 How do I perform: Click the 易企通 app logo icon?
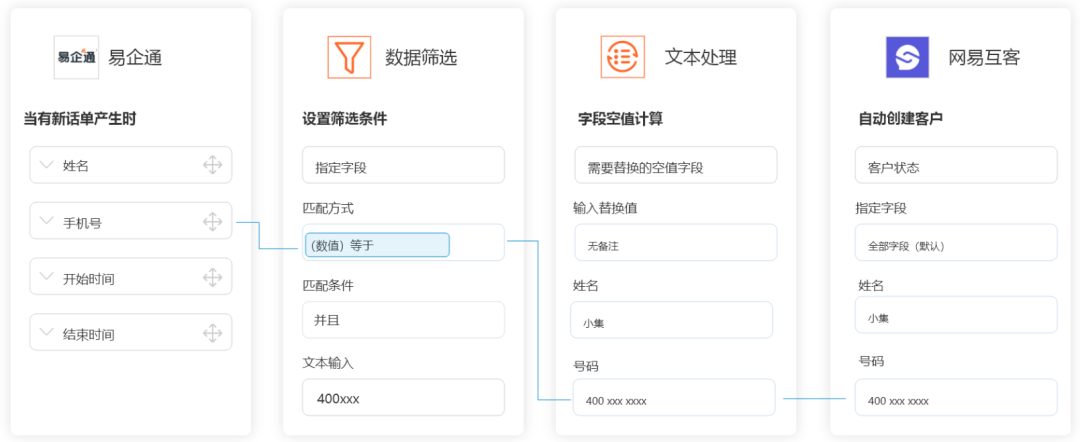[76, 57]
